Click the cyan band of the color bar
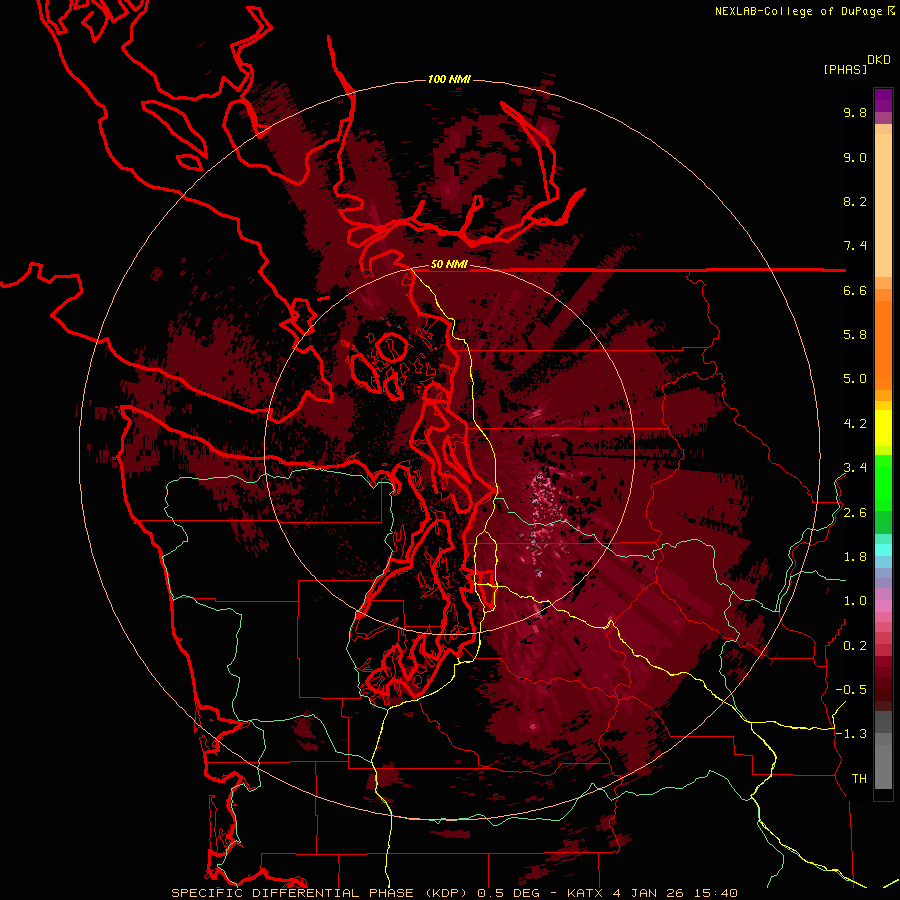This screenshot has width=900, height=900. tap(883, 550)
